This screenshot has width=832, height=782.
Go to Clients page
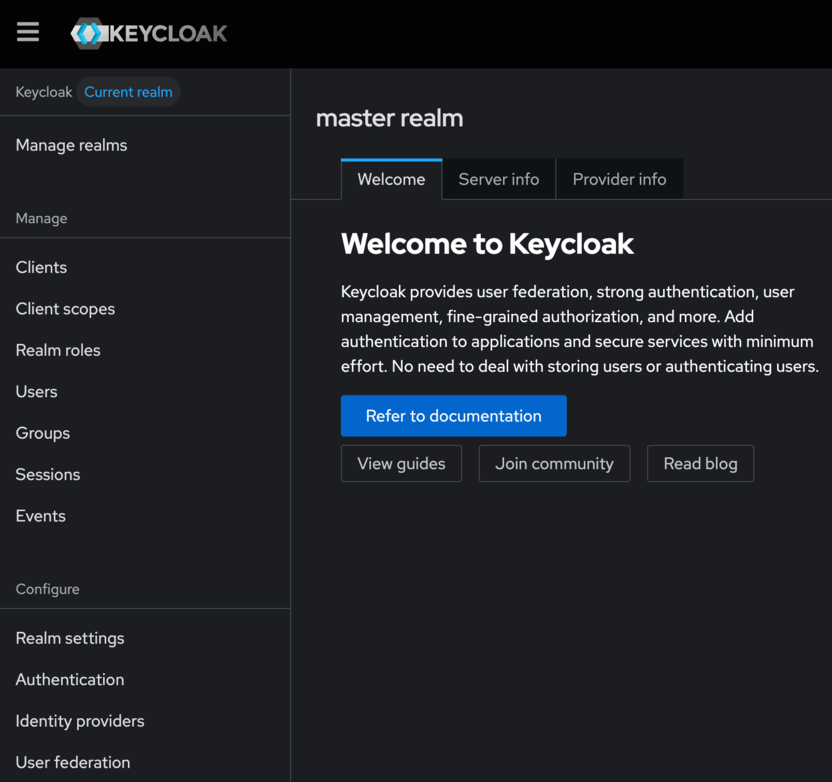[x=41, y=267]
